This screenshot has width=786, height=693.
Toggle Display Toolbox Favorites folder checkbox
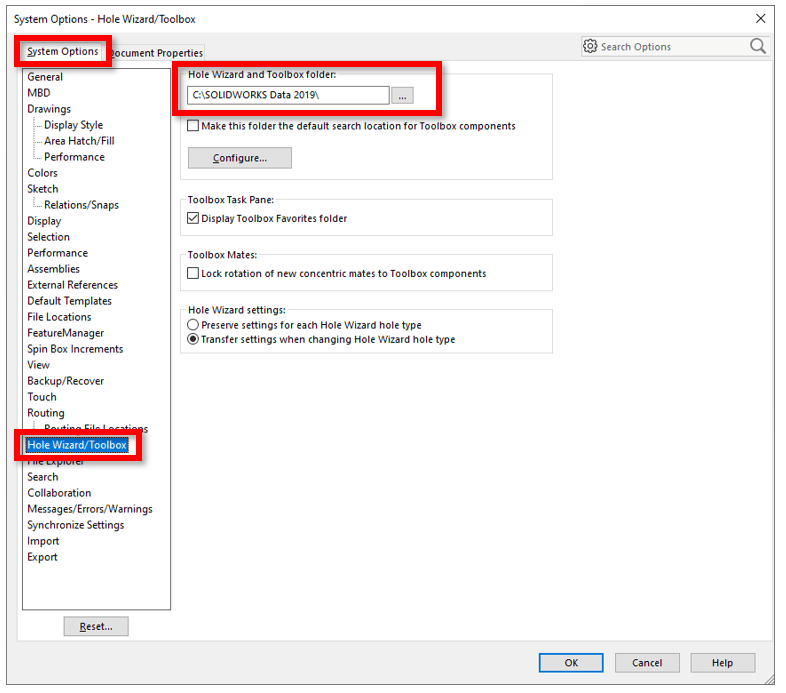click(194, 218)
